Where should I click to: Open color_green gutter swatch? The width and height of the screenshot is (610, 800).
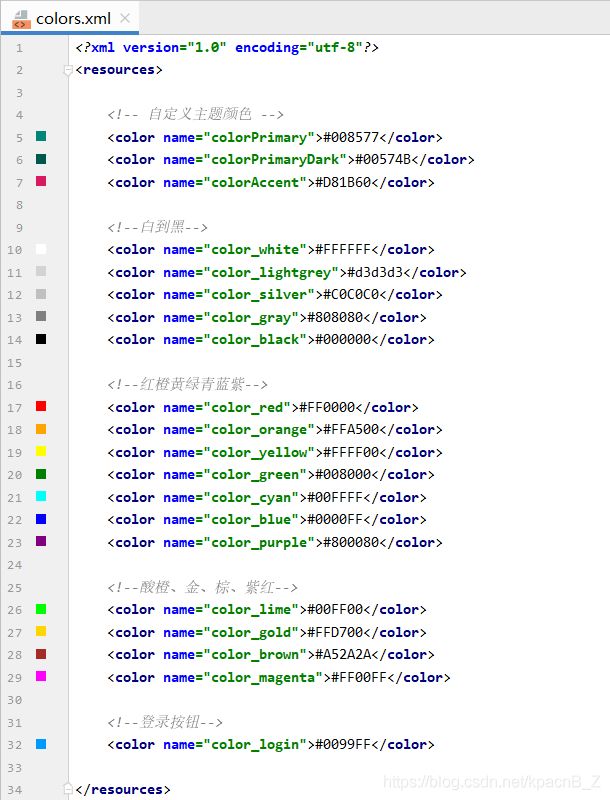(x=41, y=474)
